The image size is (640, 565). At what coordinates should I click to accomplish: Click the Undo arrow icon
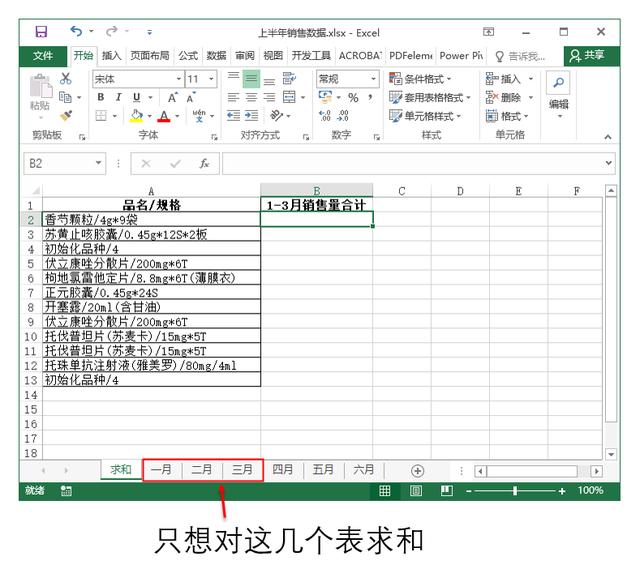coord(76,31)
